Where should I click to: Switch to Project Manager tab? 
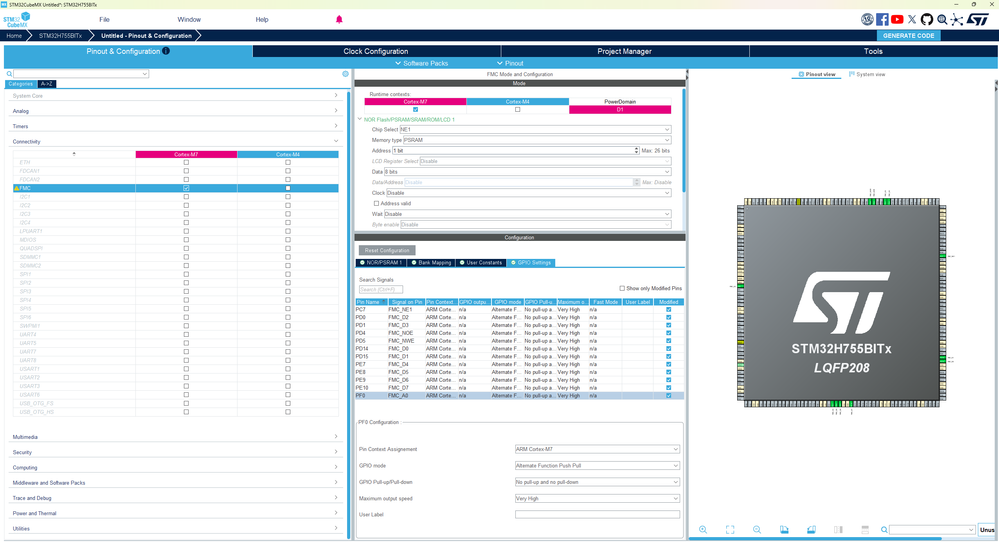coord(624,51)
